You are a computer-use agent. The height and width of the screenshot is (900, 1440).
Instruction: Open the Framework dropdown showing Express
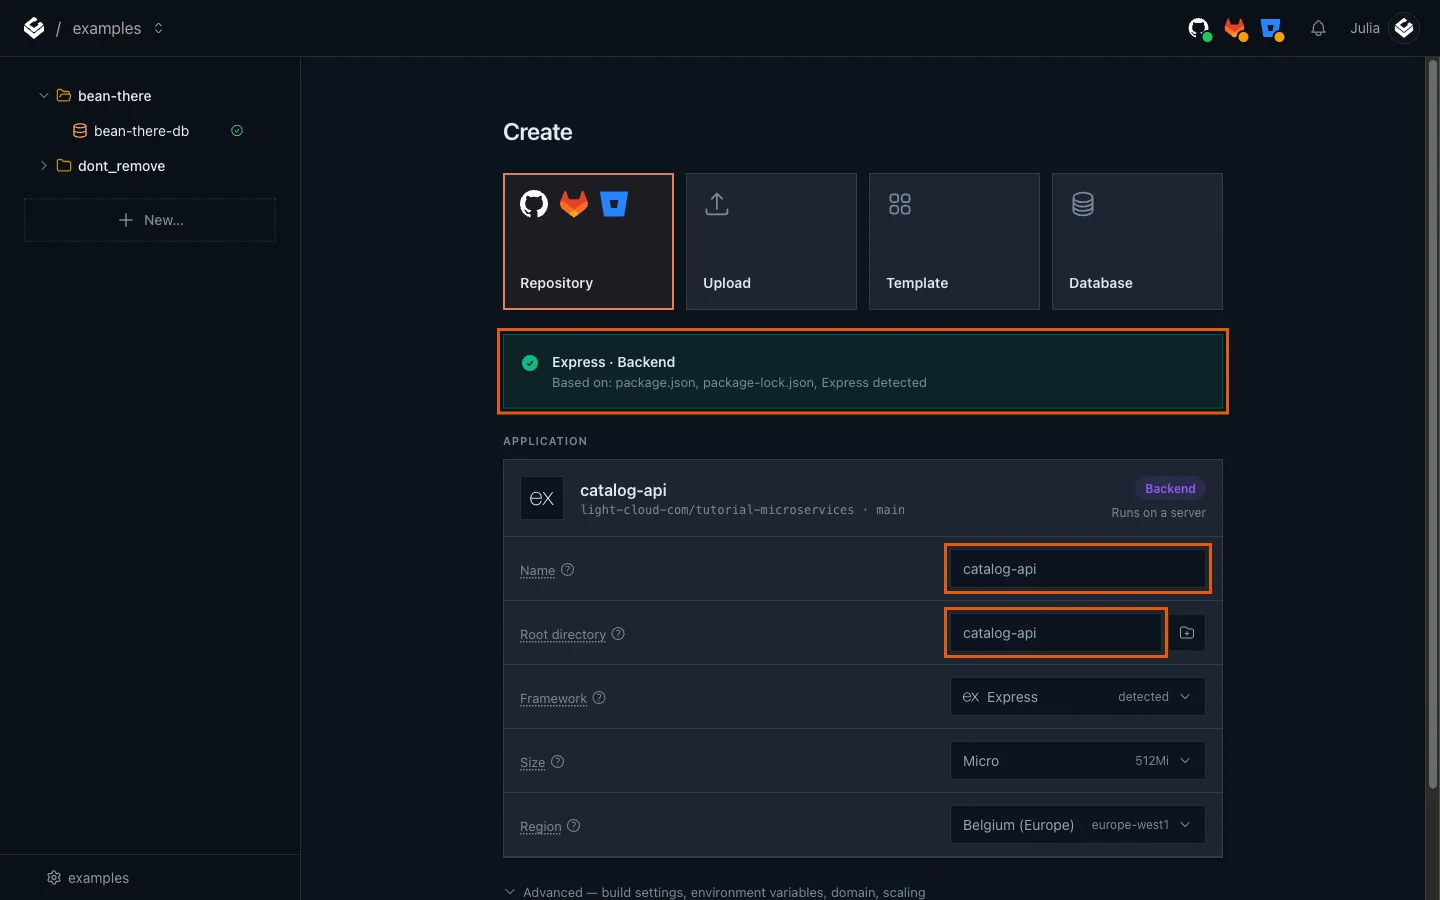tap(1078, 697)
